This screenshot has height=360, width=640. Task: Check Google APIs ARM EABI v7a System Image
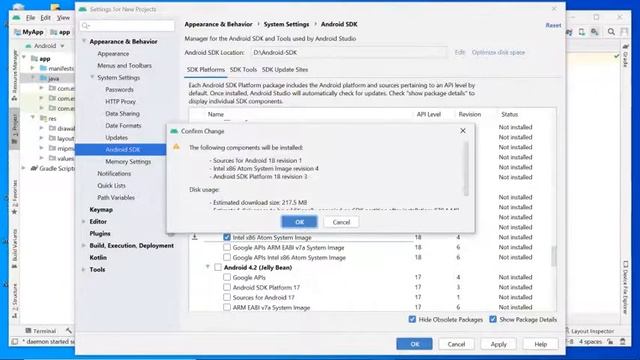point(227,247)
